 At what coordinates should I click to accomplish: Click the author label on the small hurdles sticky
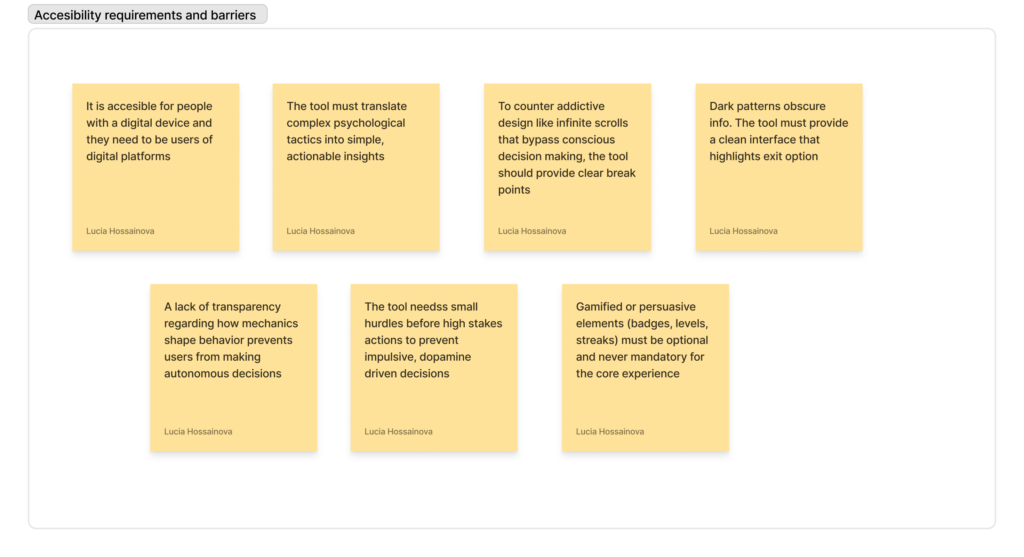(398, 432)
